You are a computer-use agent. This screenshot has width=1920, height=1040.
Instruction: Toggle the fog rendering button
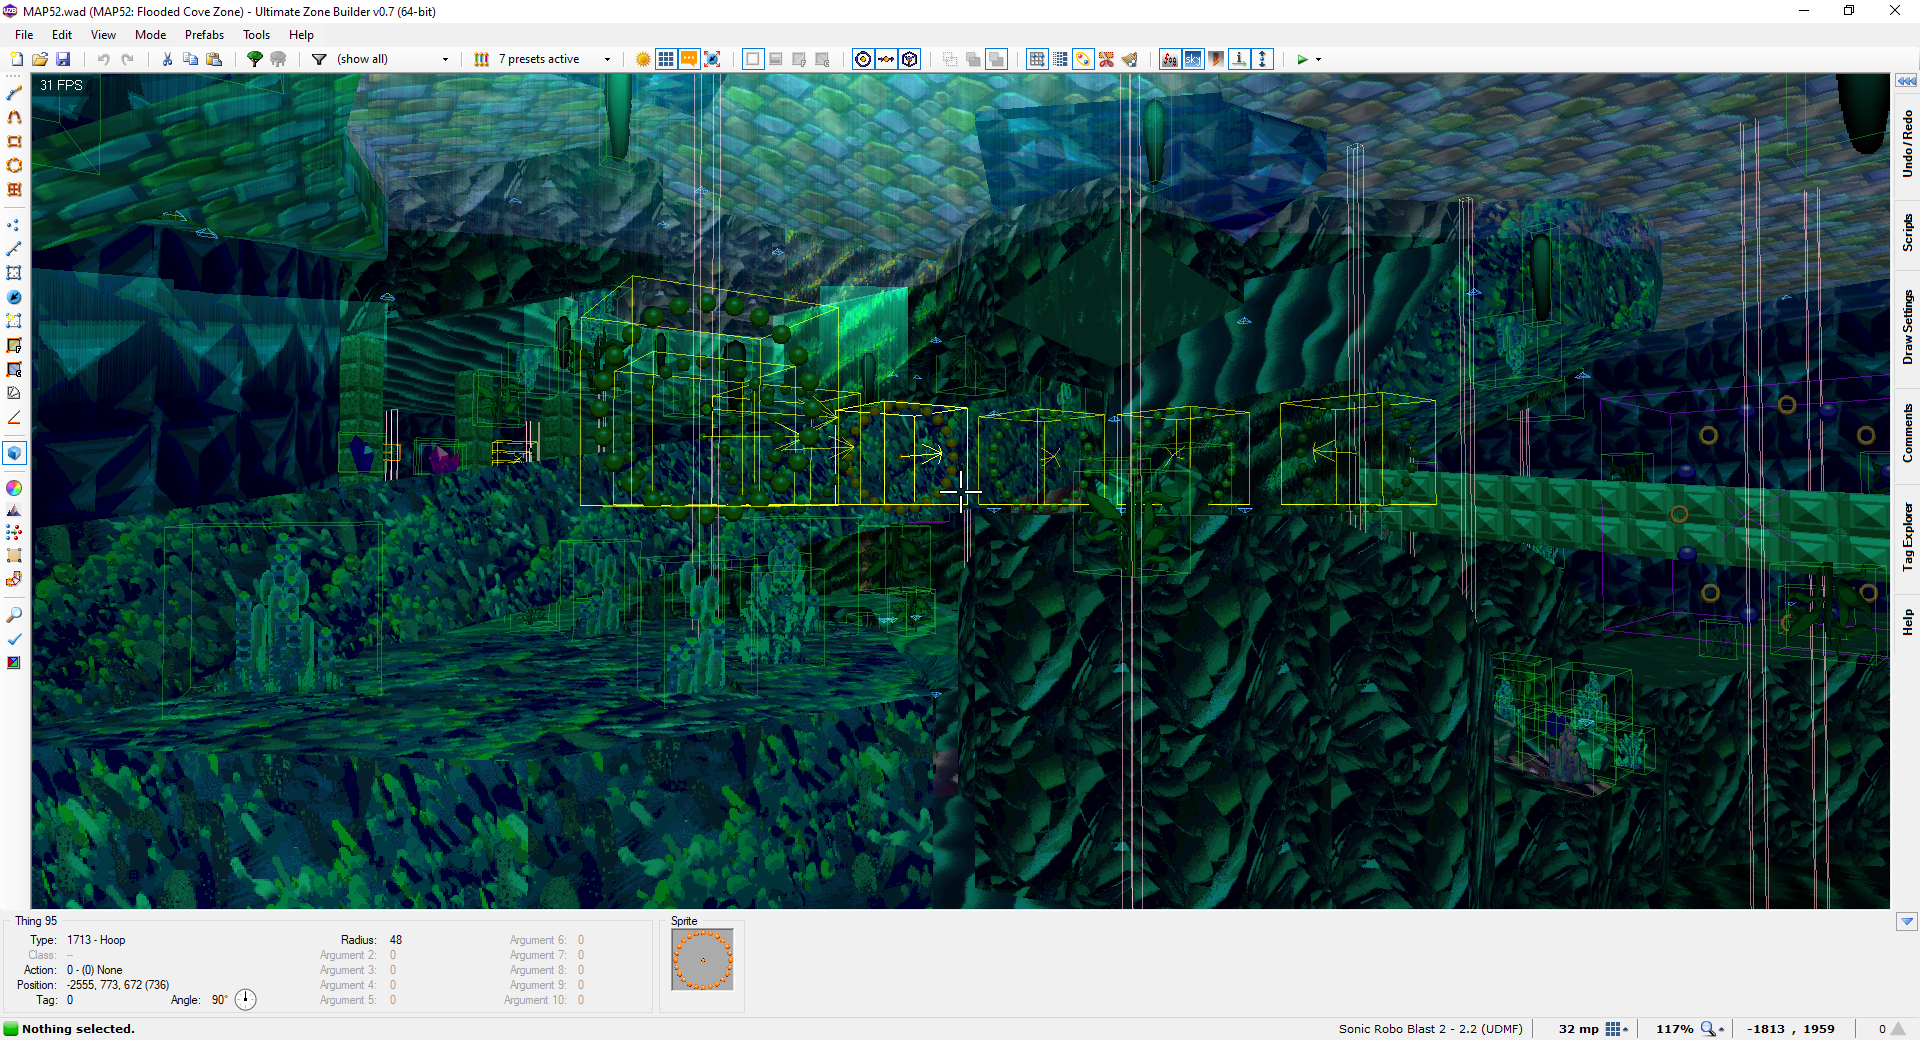pos(1169,59)
